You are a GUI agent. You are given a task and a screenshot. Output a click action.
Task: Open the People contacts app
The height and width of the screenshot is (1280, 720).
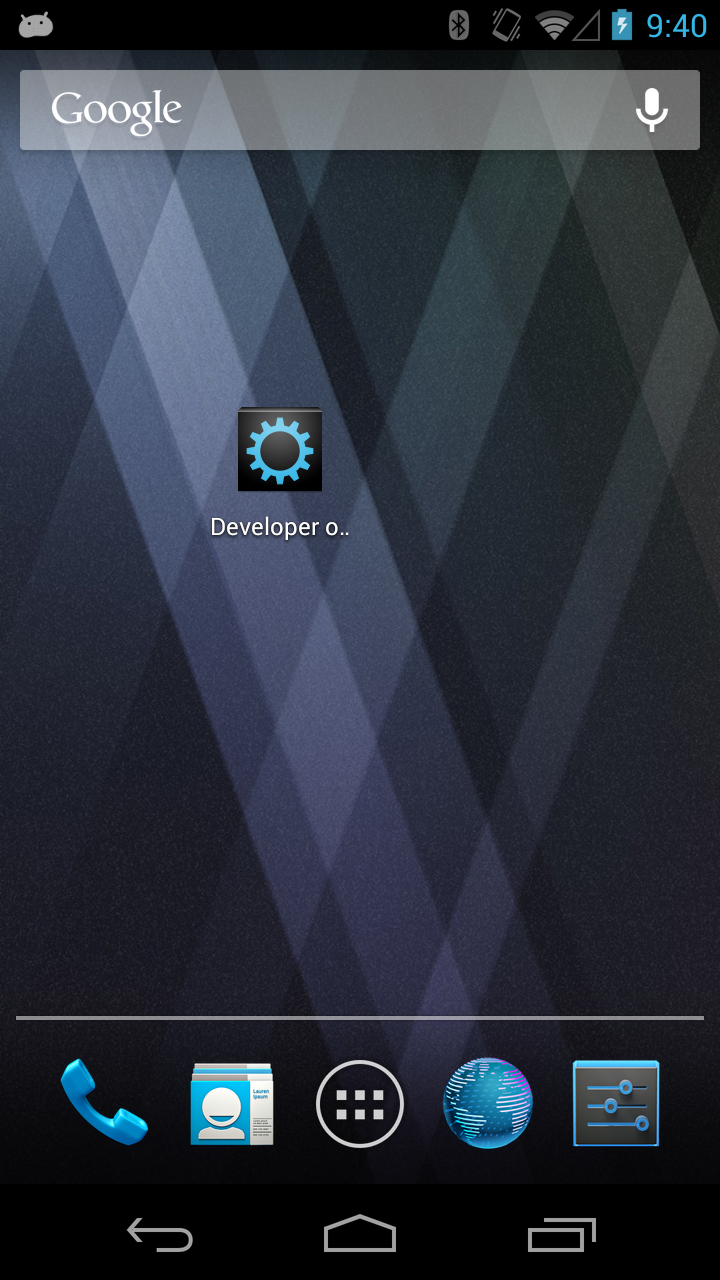coord(232,1103)
